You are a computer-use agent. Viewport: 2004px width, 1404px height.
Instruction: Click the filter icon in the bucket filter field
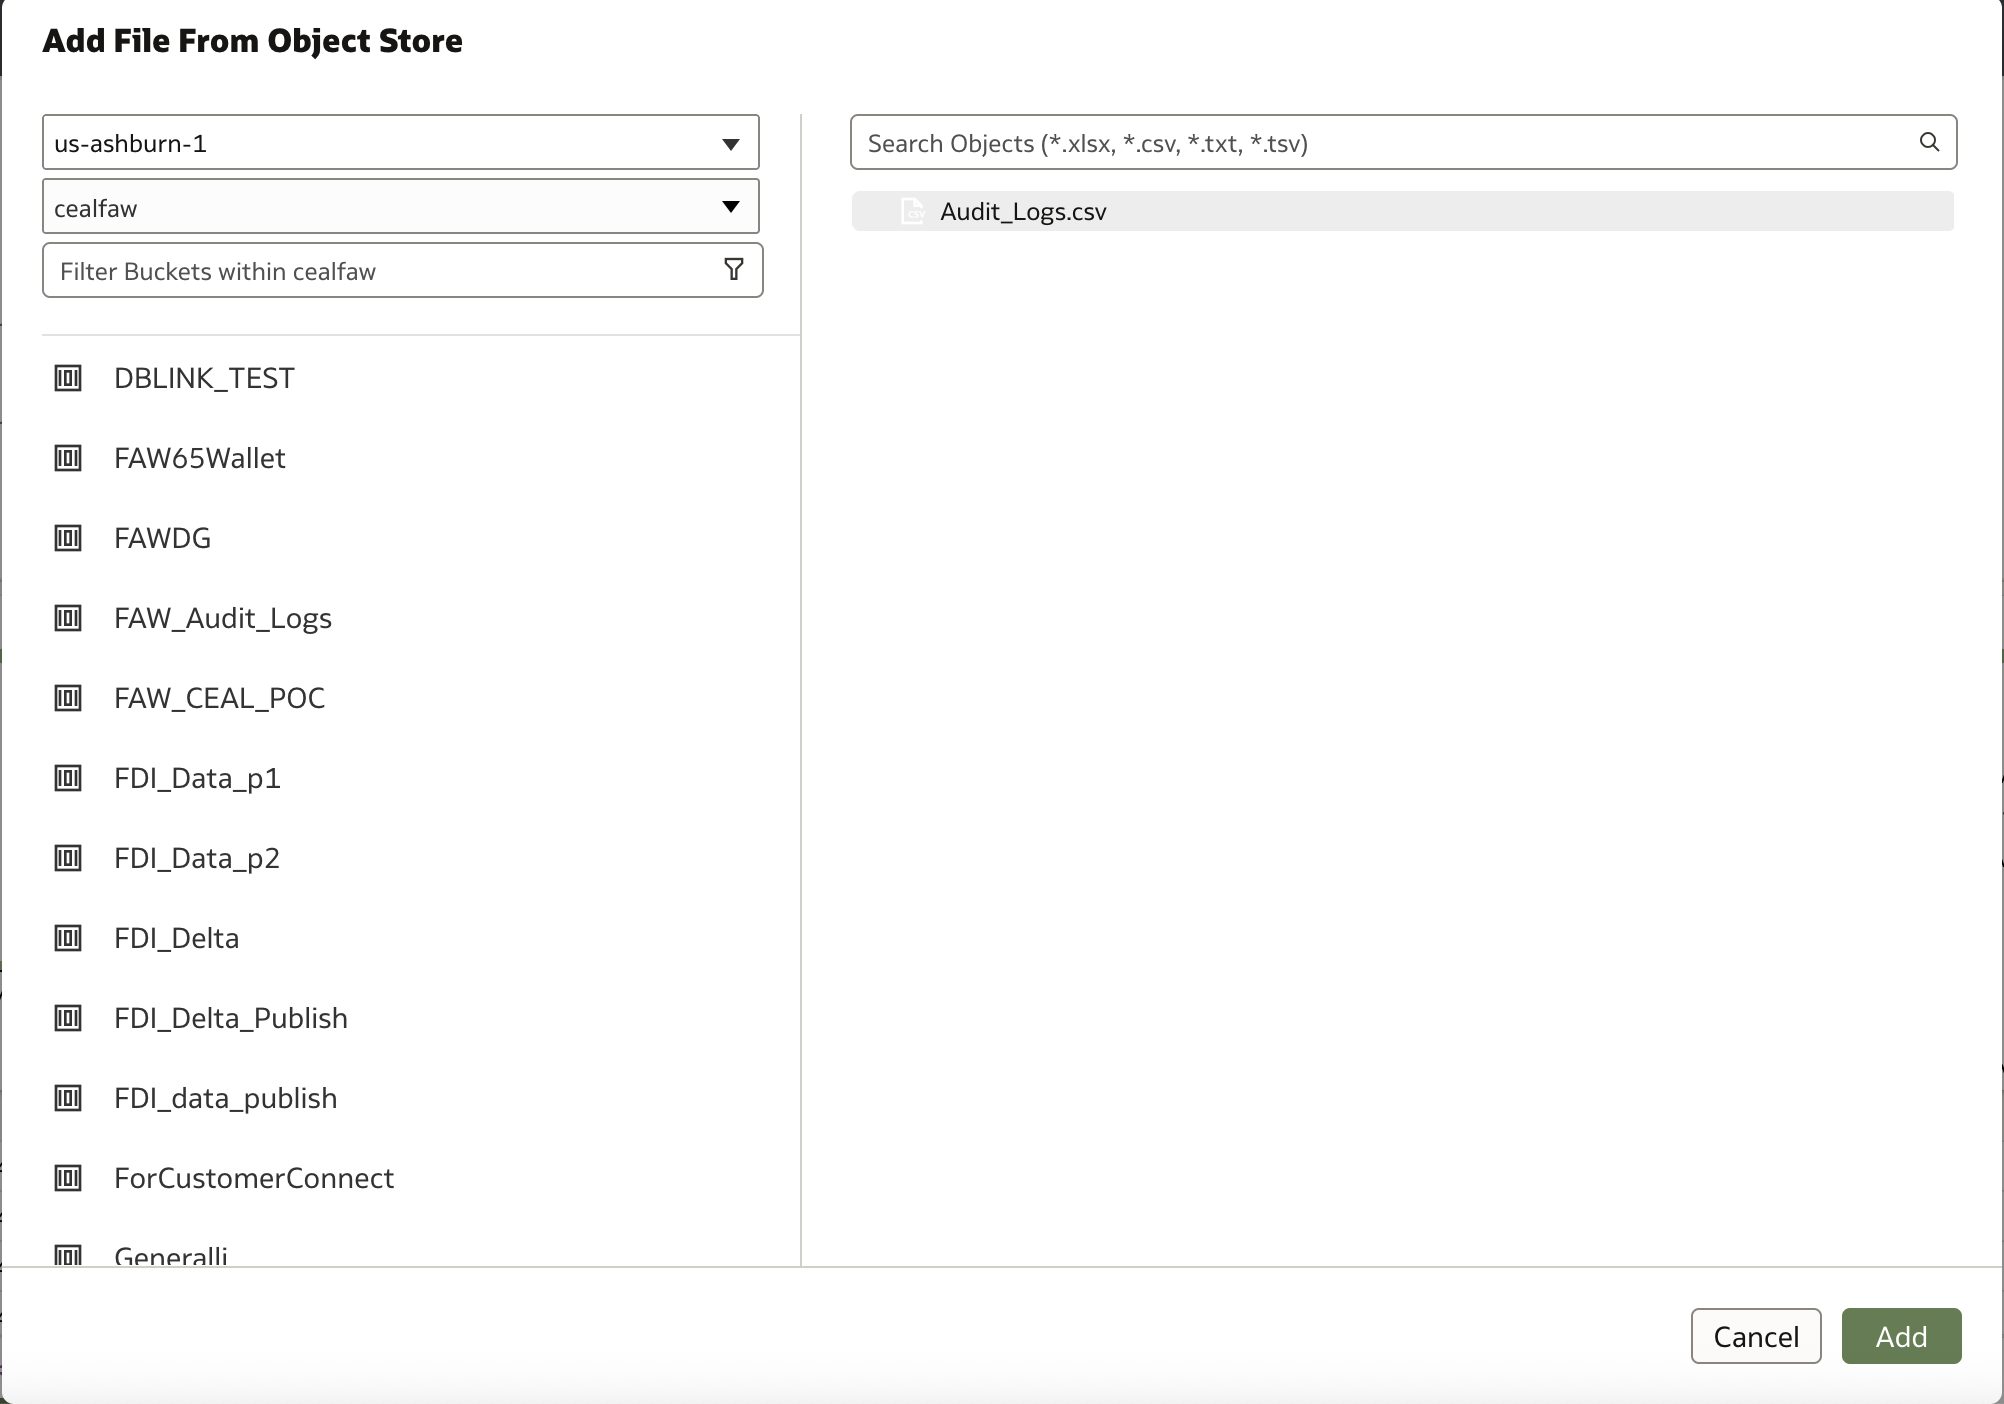tap(733, 270)
